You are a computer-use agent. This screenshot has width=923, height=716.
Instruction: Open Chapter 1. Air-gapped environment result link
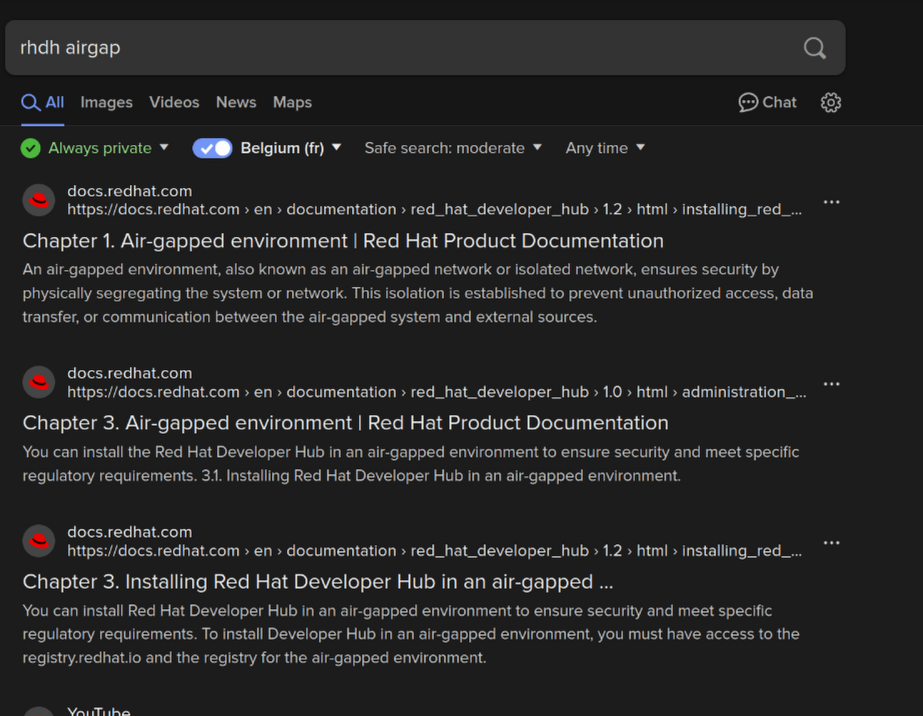pos(343,241)
